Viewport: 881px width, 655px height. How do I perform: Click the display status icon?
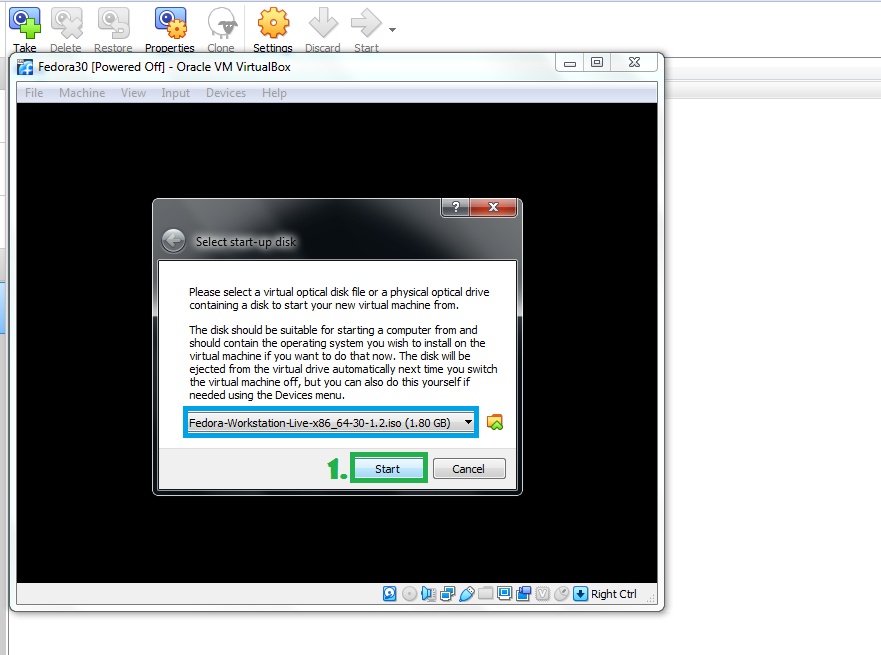point(505,593)
